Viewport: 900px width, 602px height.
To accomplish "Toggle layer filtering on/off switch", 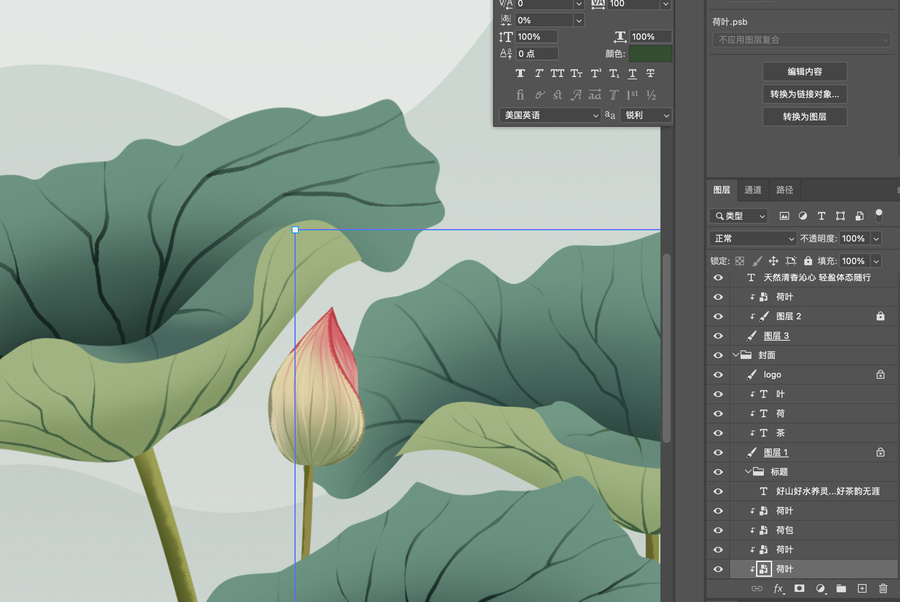I will point(878,215).
